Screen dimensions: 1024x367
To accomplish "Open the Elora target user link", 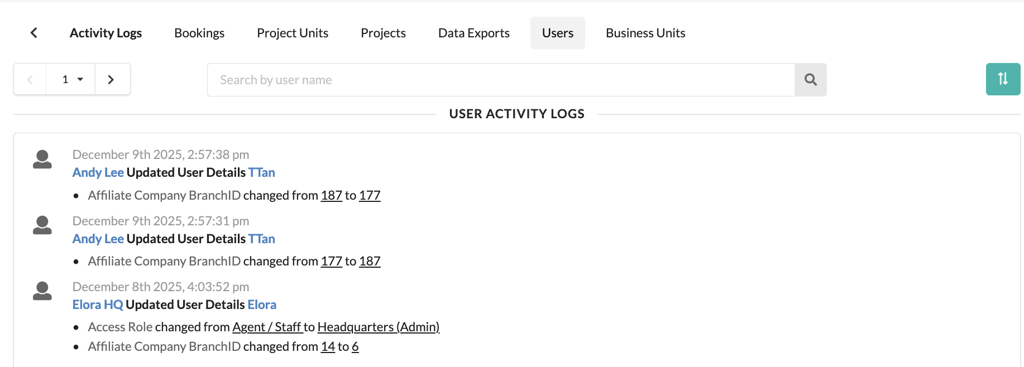I will (262, 304).
